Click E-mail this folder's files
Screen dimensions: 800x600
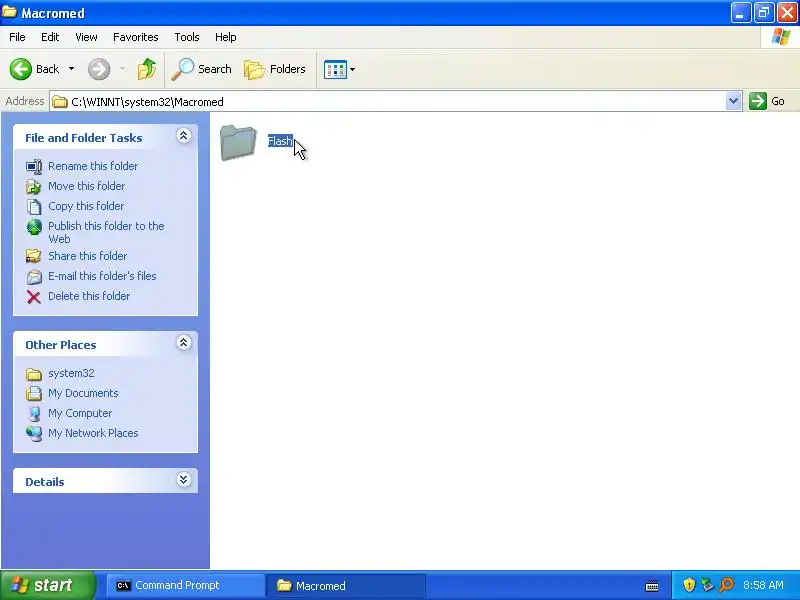click(x=102, y=276)
